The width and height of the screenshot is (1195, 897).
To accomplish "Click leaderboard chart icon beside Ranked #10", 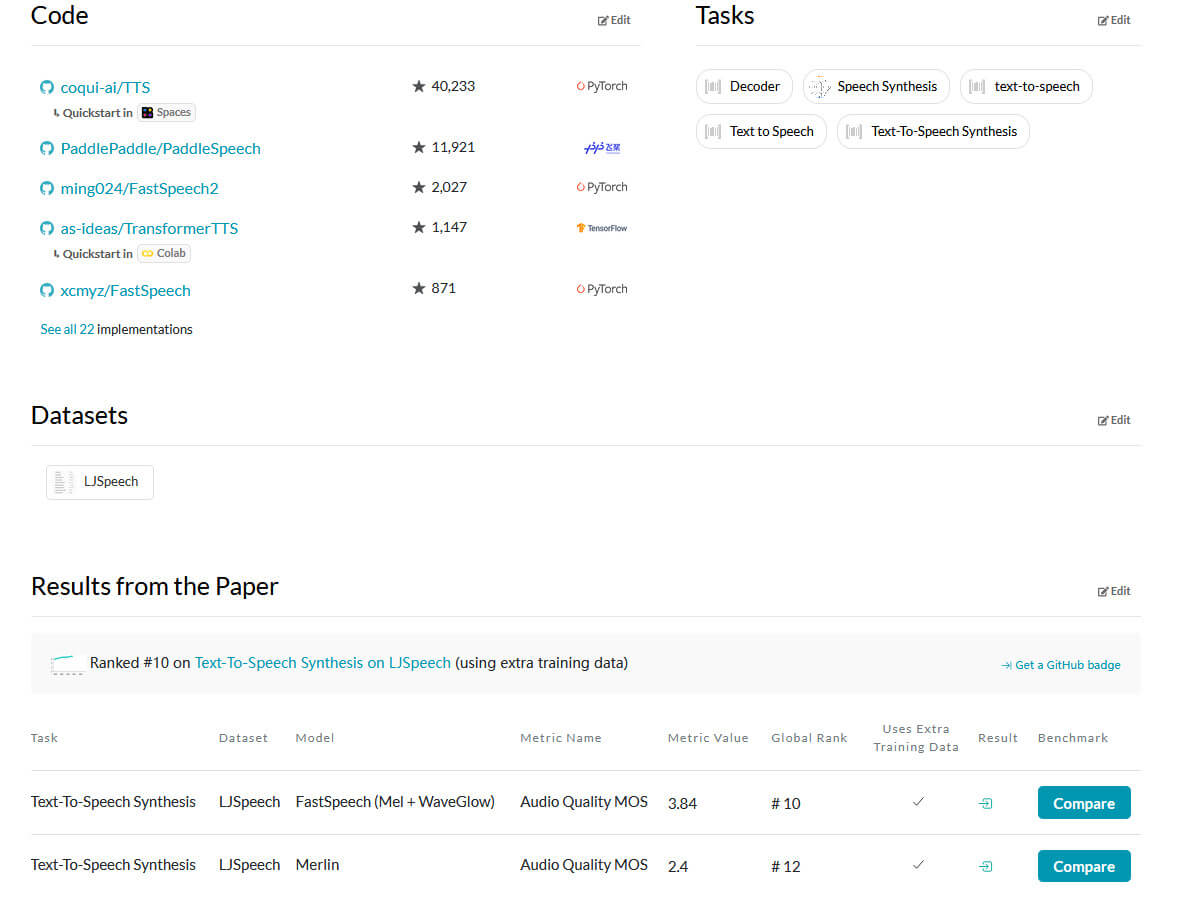I will pyautogui.click(x=67, y=665).
